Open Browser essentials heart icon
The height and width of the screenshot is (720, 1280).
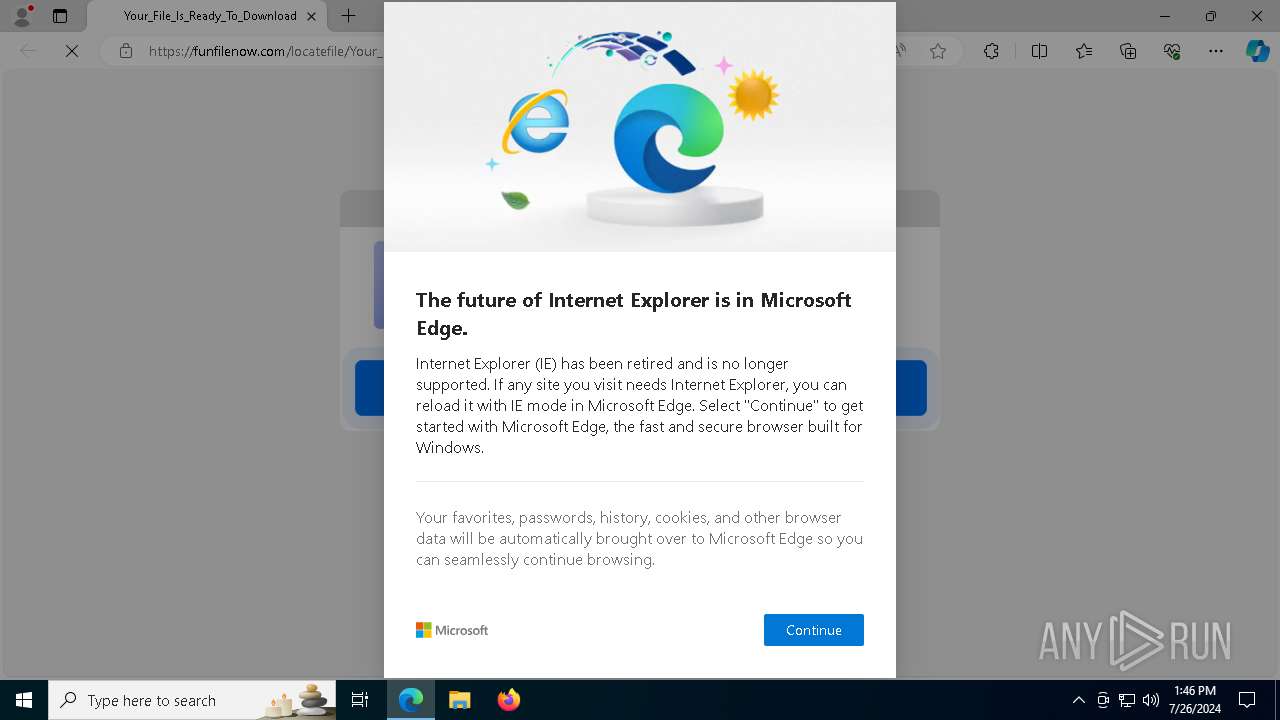(x=1172, y=51)
